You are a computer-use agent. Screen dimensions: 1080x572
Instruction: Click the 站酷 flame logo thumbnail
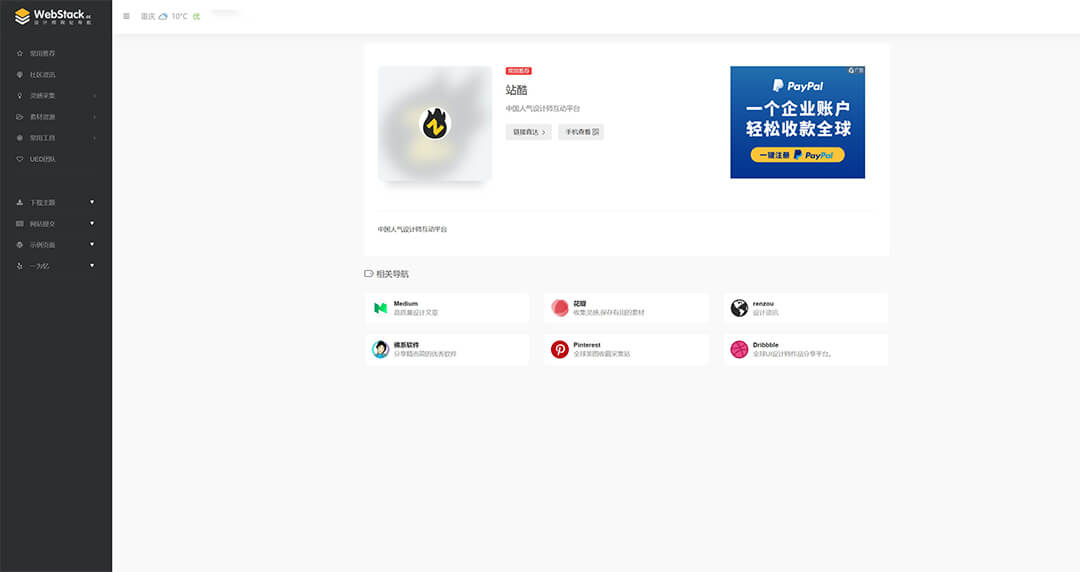coord(435,124)
